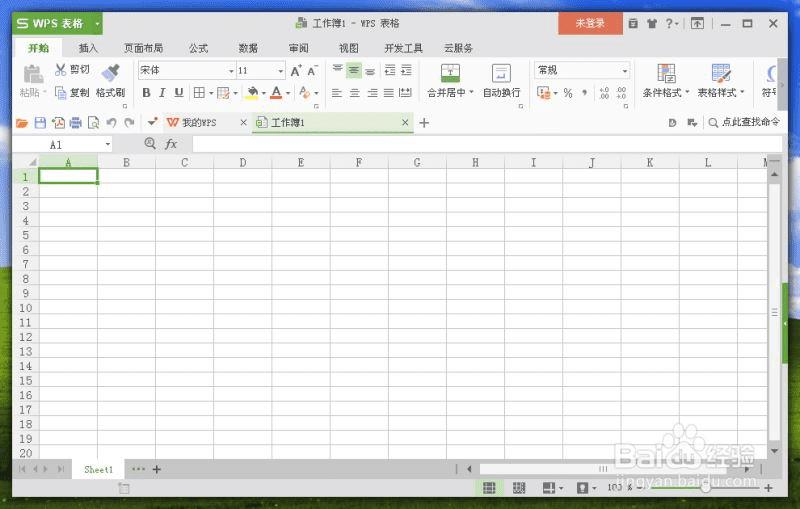The width and height of the screenshot is (800, 509).
Task: Apply comma thousands separator
Action: 585,93
